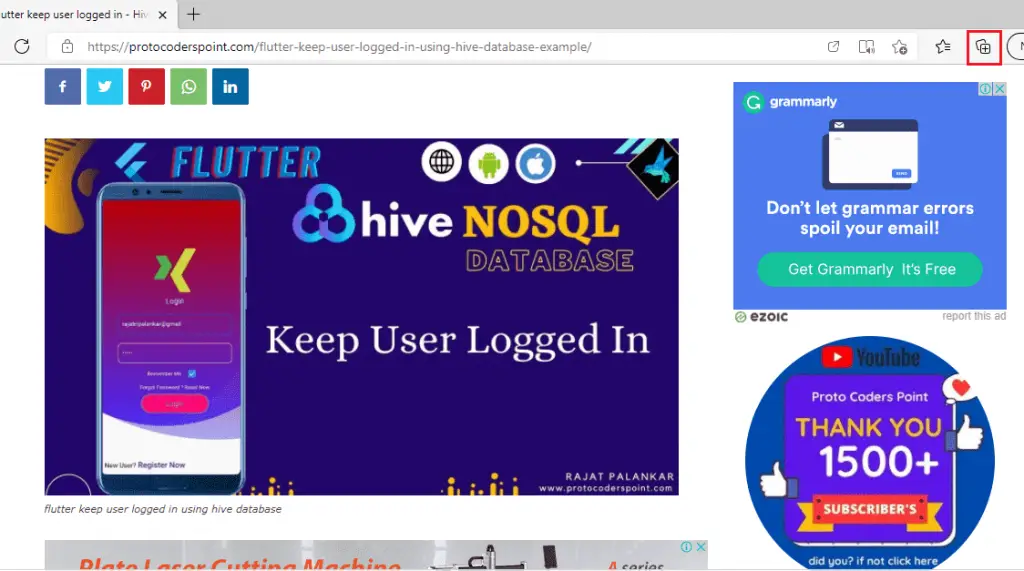Close the Grammarly ad with X
Viewport: 1024px width, 571px height.
tap(1000, 89)
